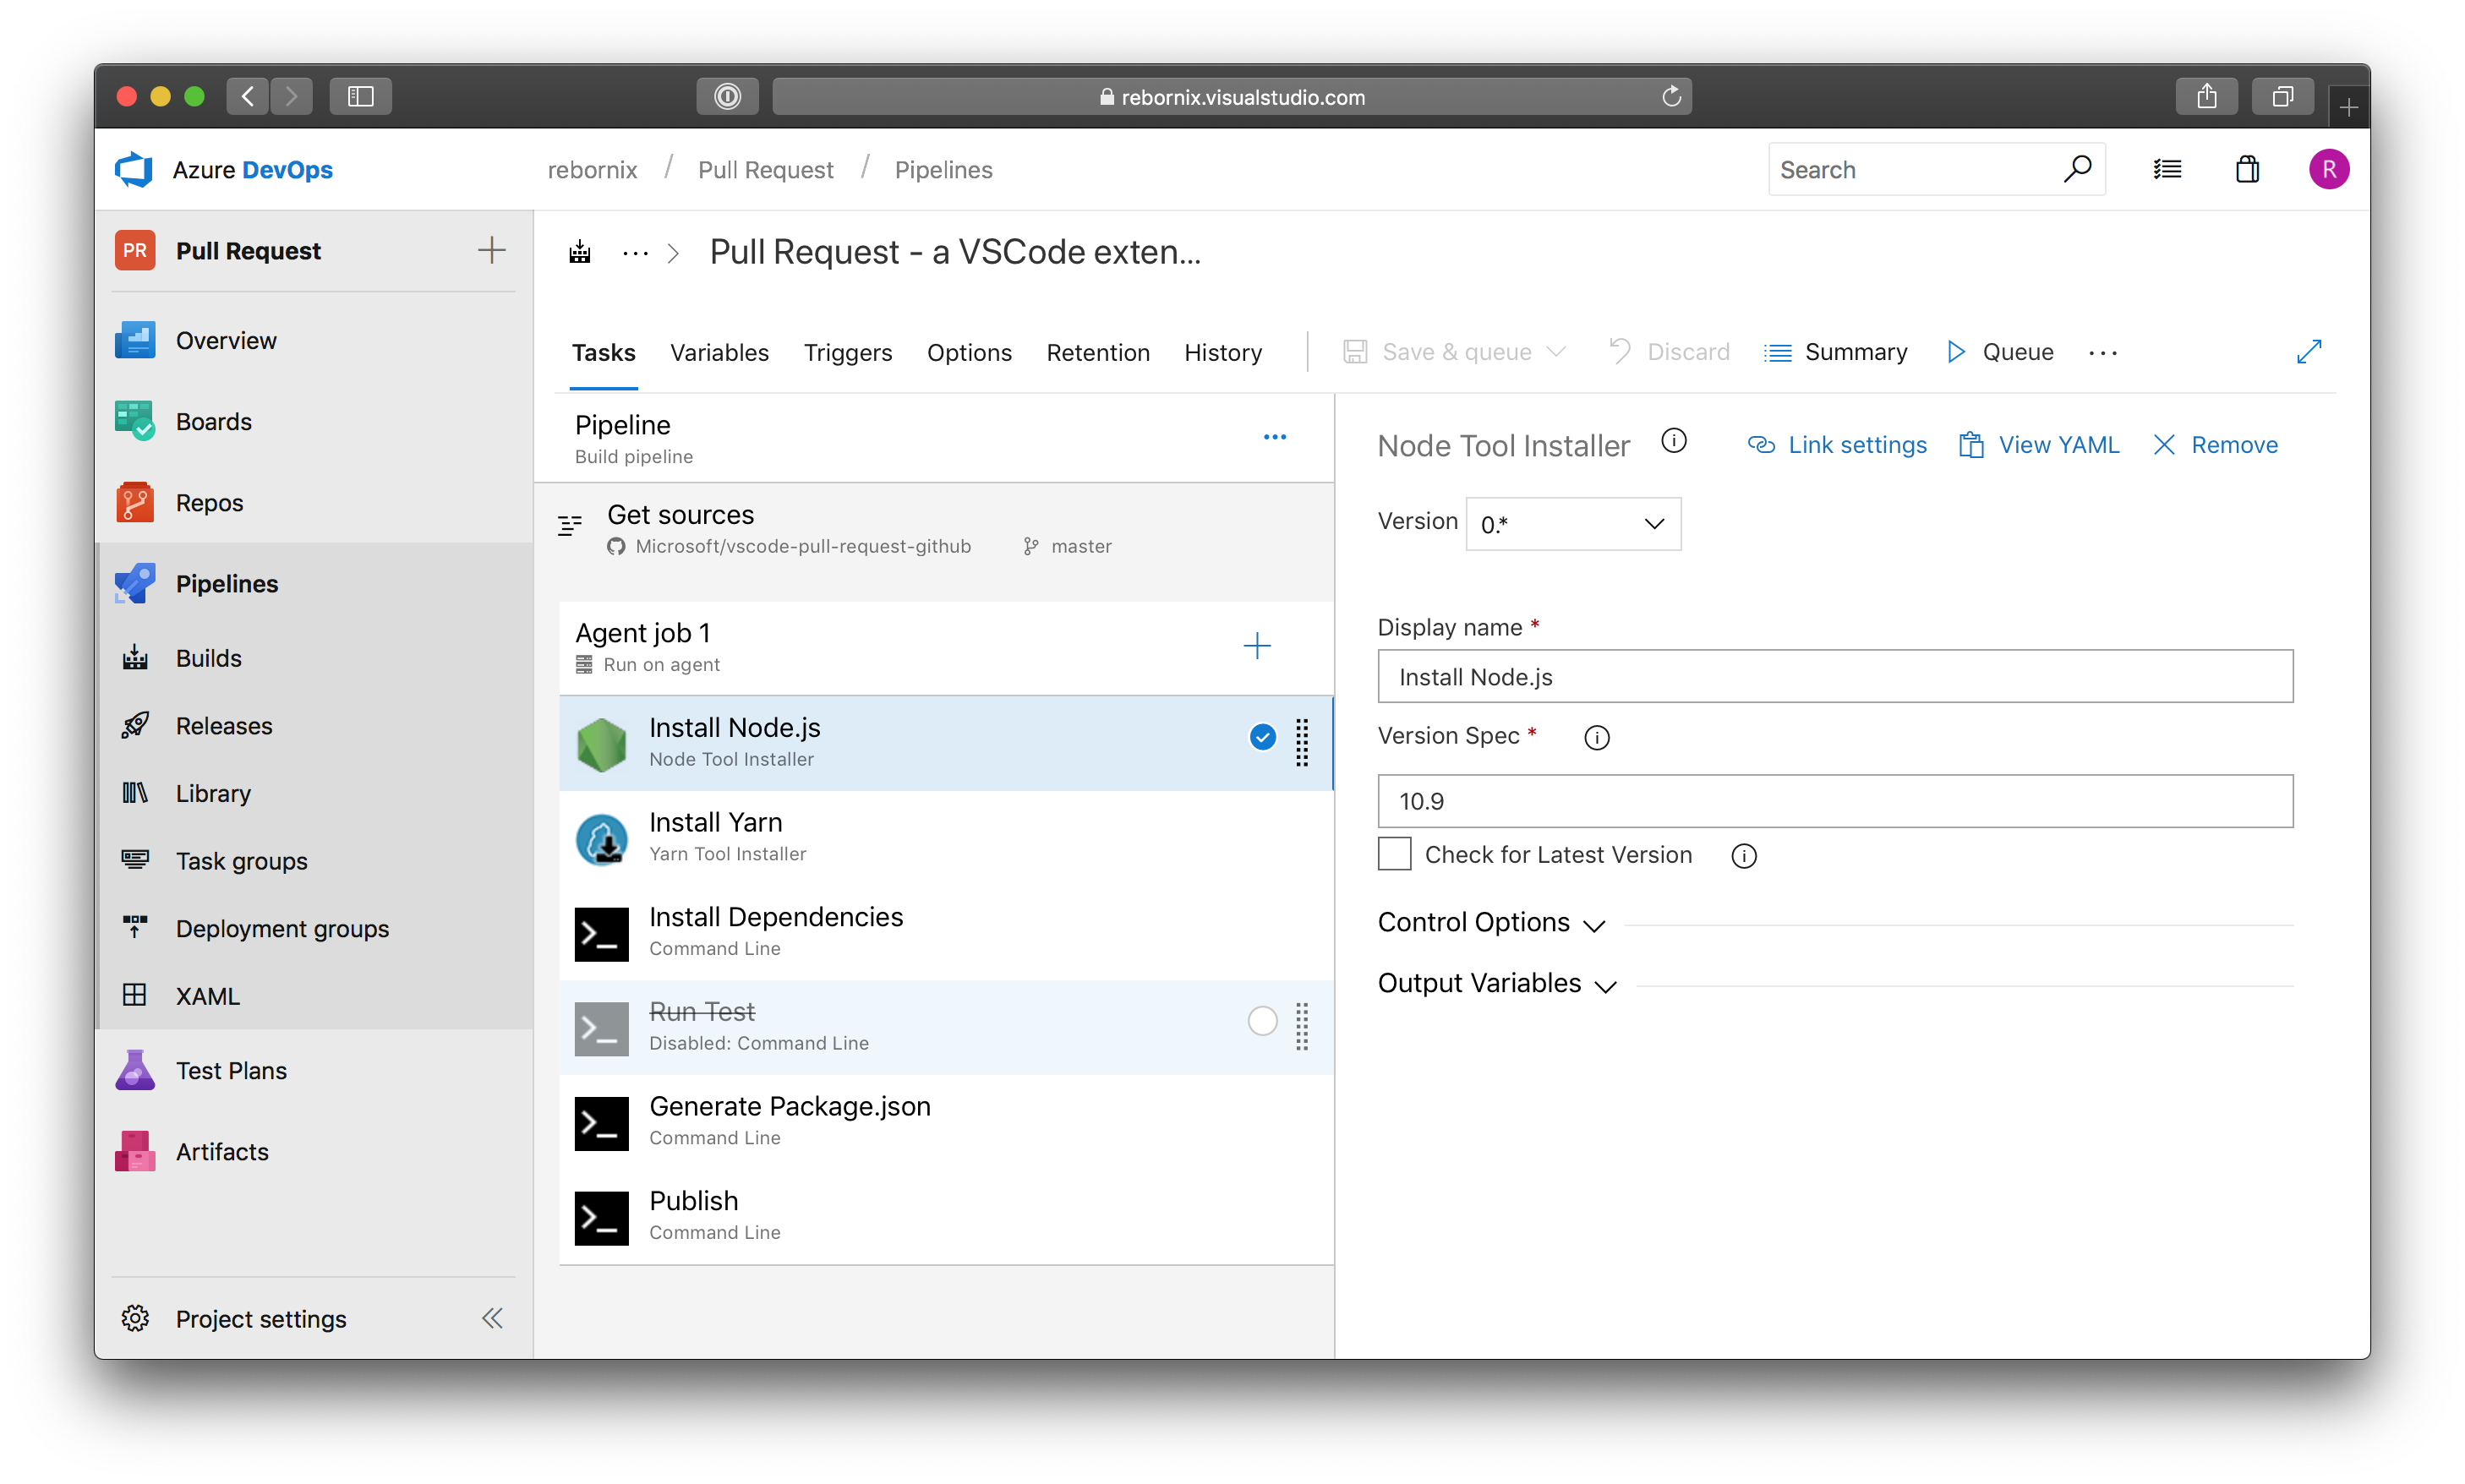This screenshot has width=2465, height=1484.
Task: Toggle Safari sidebar button
Action: (360, 96)
